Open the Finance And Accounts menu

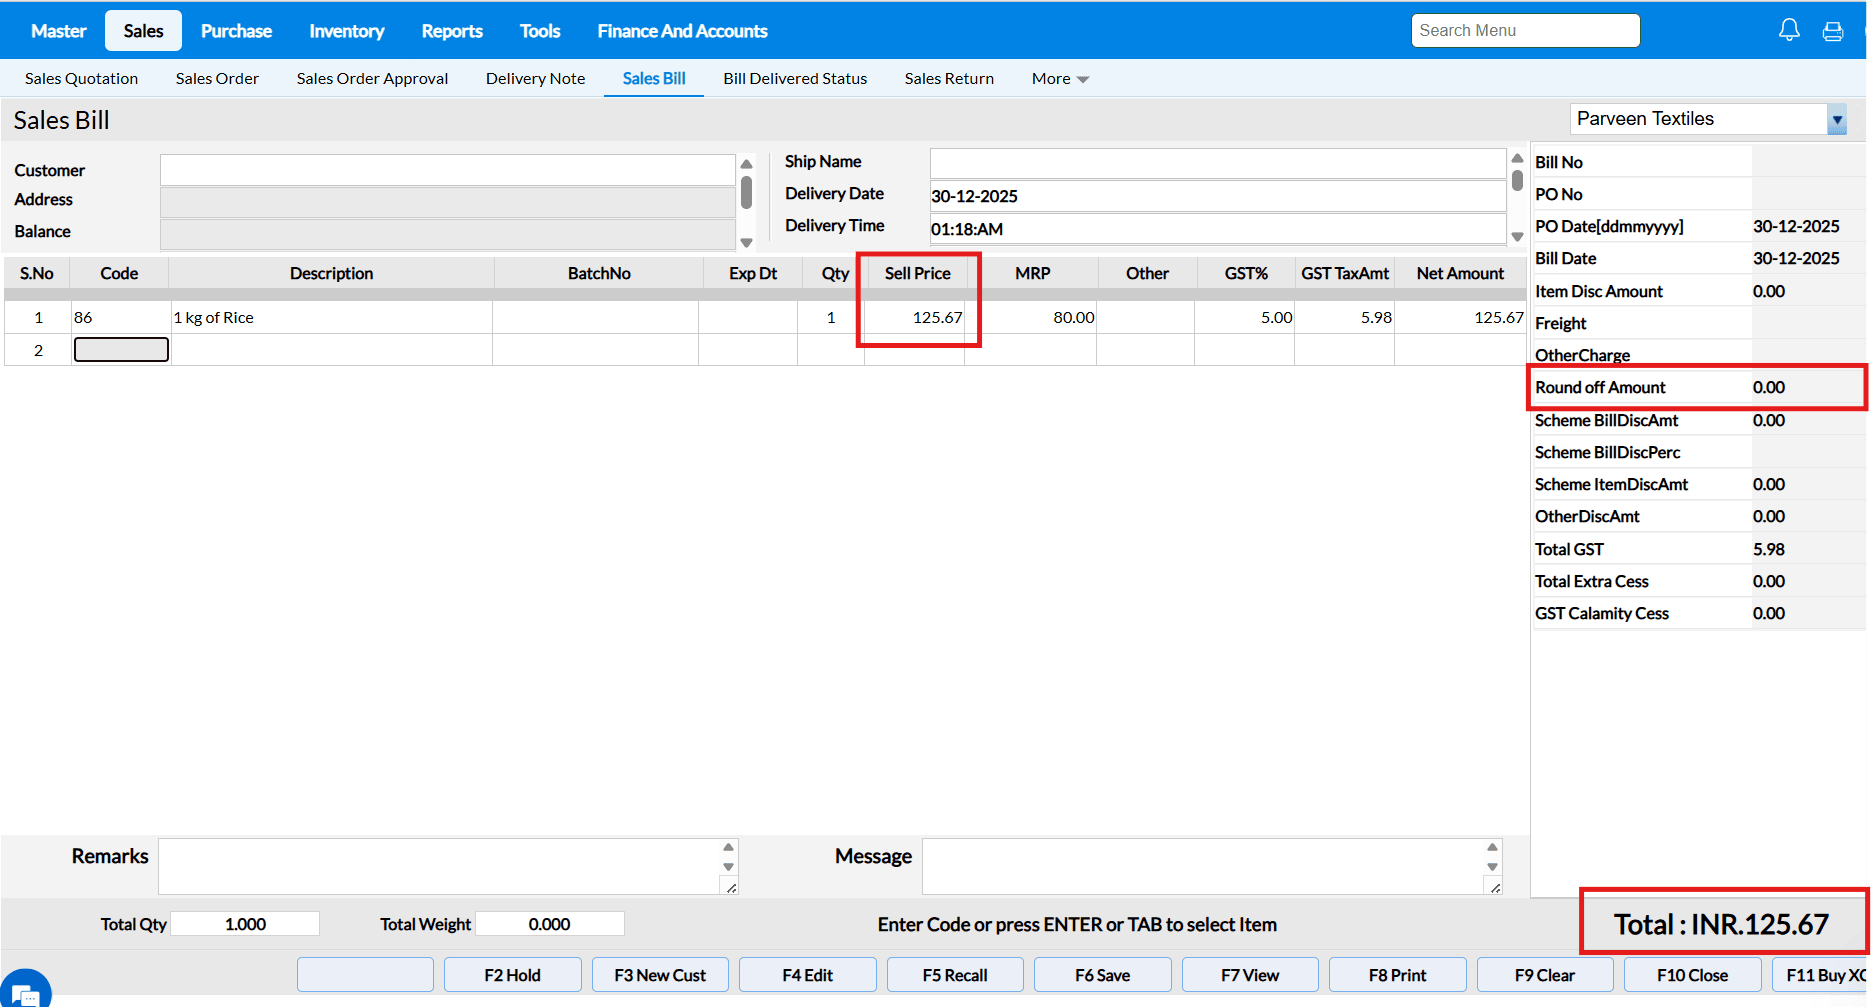(x=682, y=31)
